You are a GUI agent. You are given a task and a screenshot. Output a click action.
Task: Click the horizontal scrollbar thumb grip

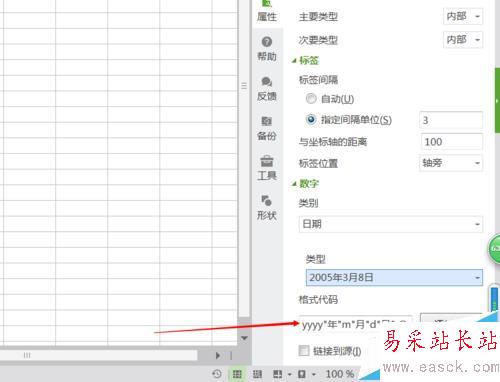[27, 355]
